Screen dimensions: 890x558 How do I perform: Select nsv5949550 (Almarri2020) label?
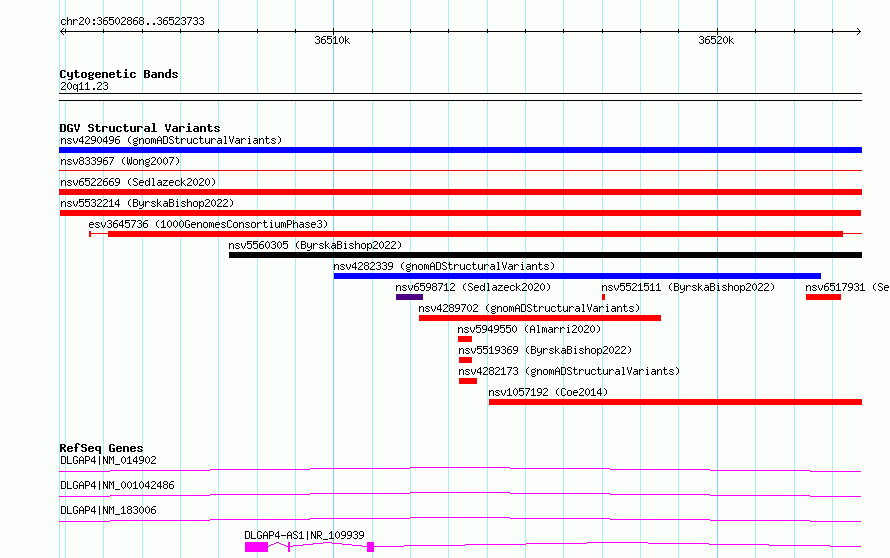pos(529,329)
